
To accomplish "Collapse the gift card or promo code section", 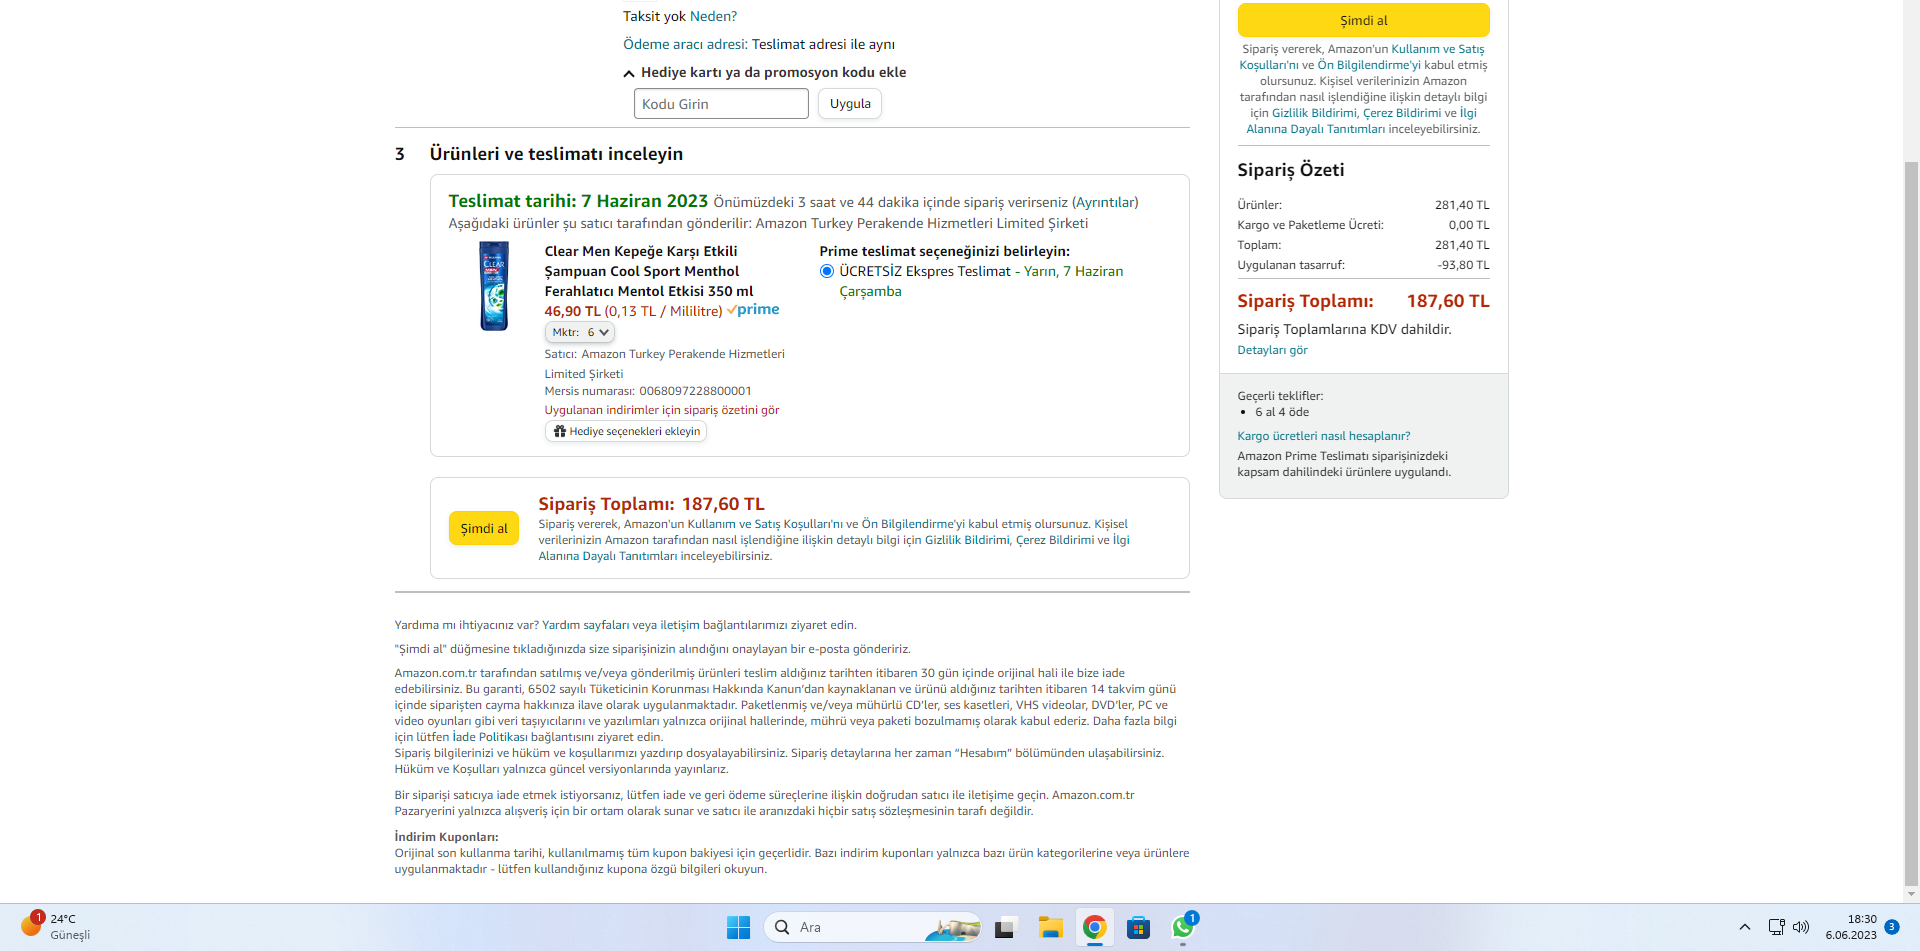I will pos(765,72).
